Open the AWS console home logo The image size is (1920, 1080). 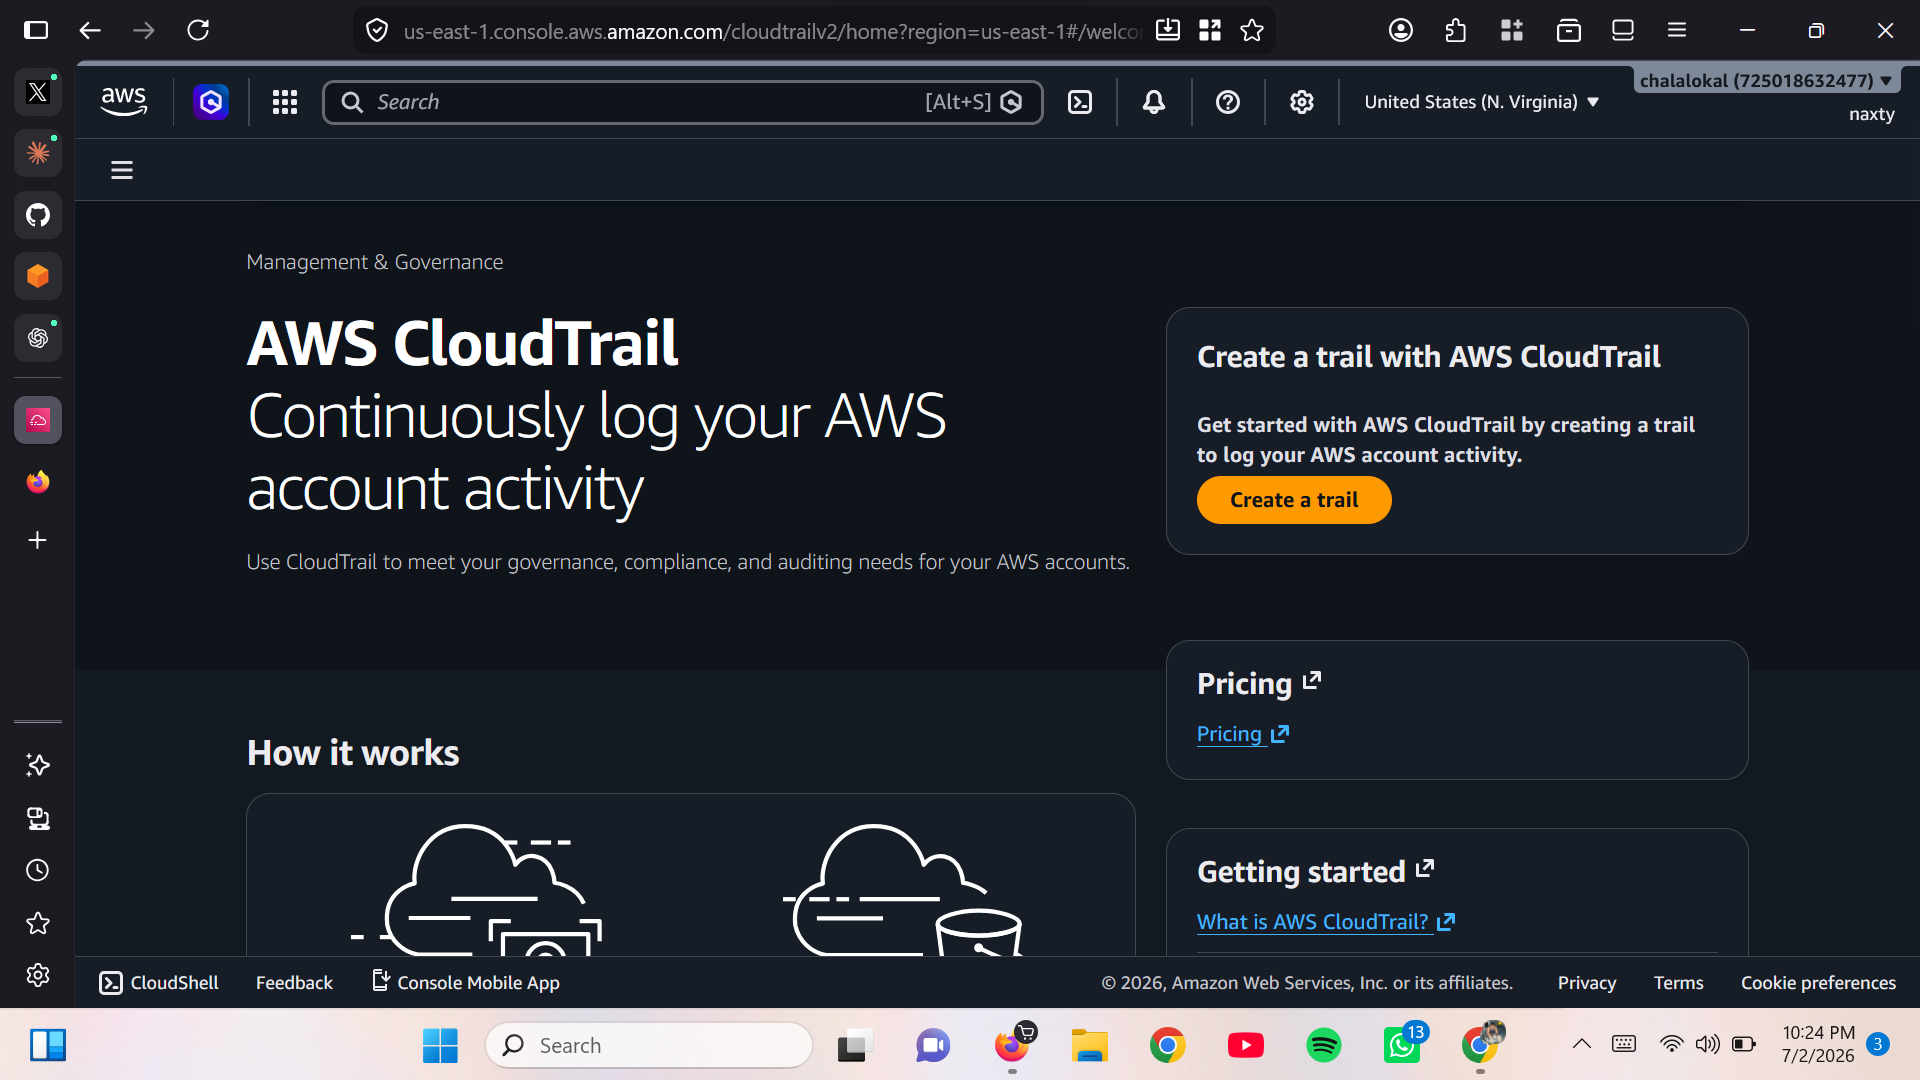[x=124, y=101]
